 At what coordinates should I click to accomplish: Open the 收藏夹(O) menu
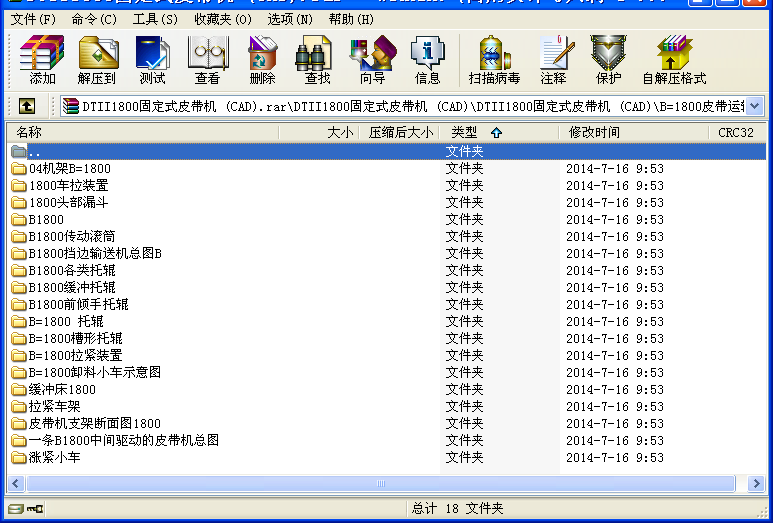point(223,20)
